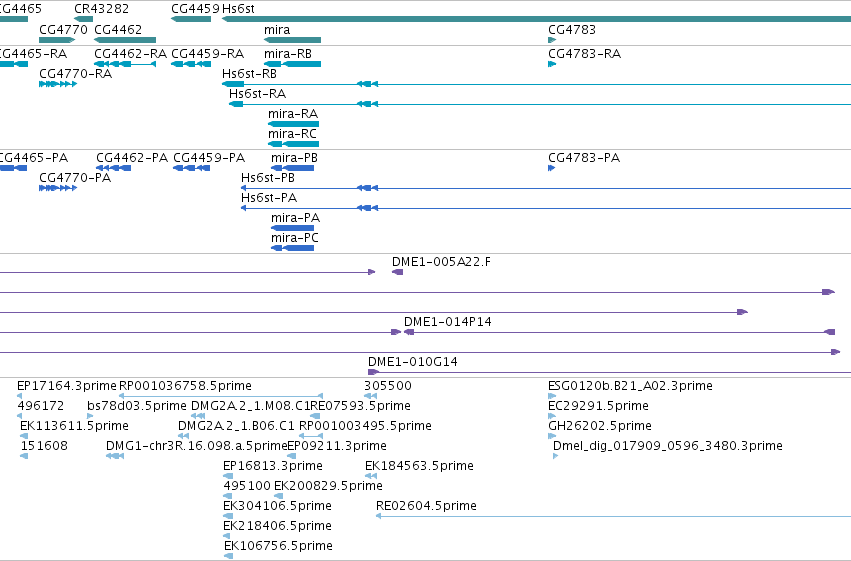Select the ESG0120b.B21_A02.3prime label

point(630,386)
